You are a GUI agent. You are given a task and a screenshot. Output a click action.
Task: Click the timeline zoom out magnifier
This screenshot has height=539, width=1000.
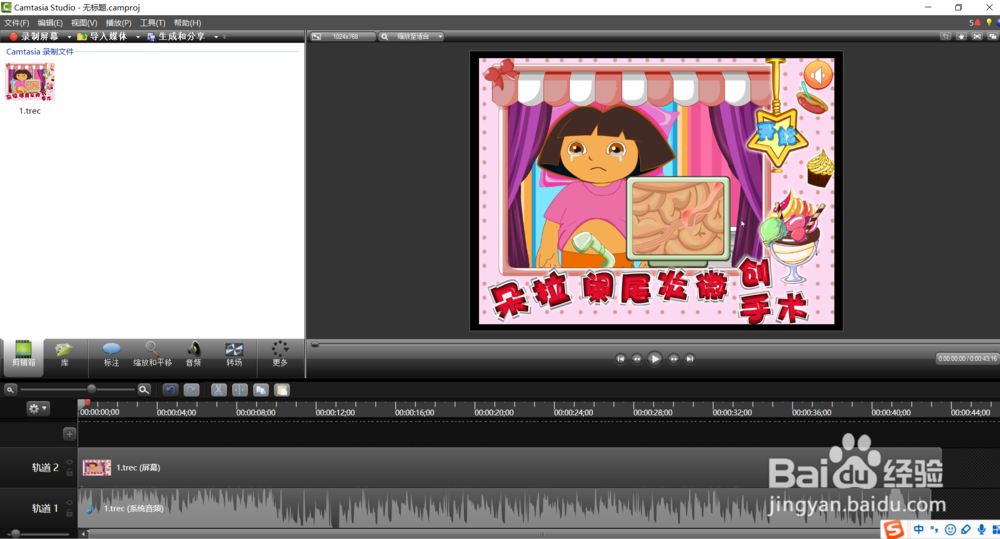(10, 390)
